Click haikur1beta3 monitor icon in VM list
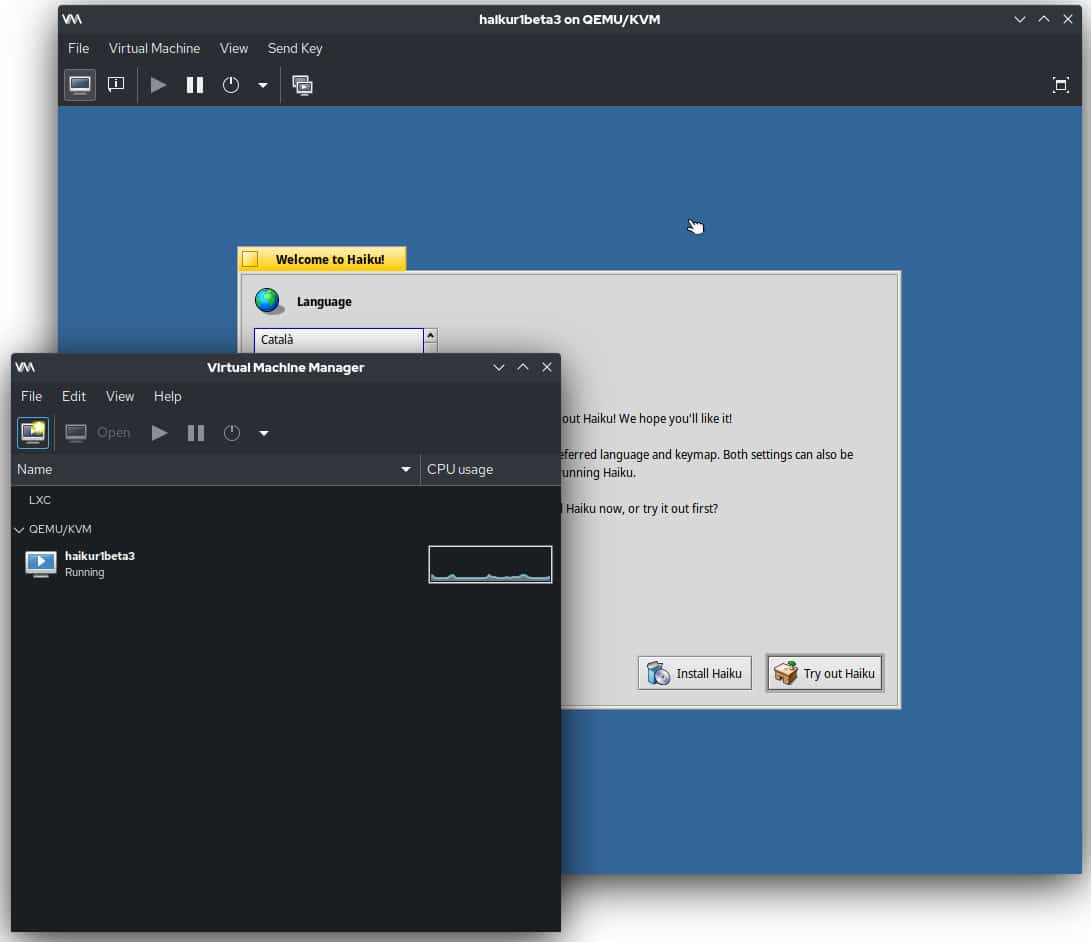This screenshot has height=942, width=1091. (40, 564)
